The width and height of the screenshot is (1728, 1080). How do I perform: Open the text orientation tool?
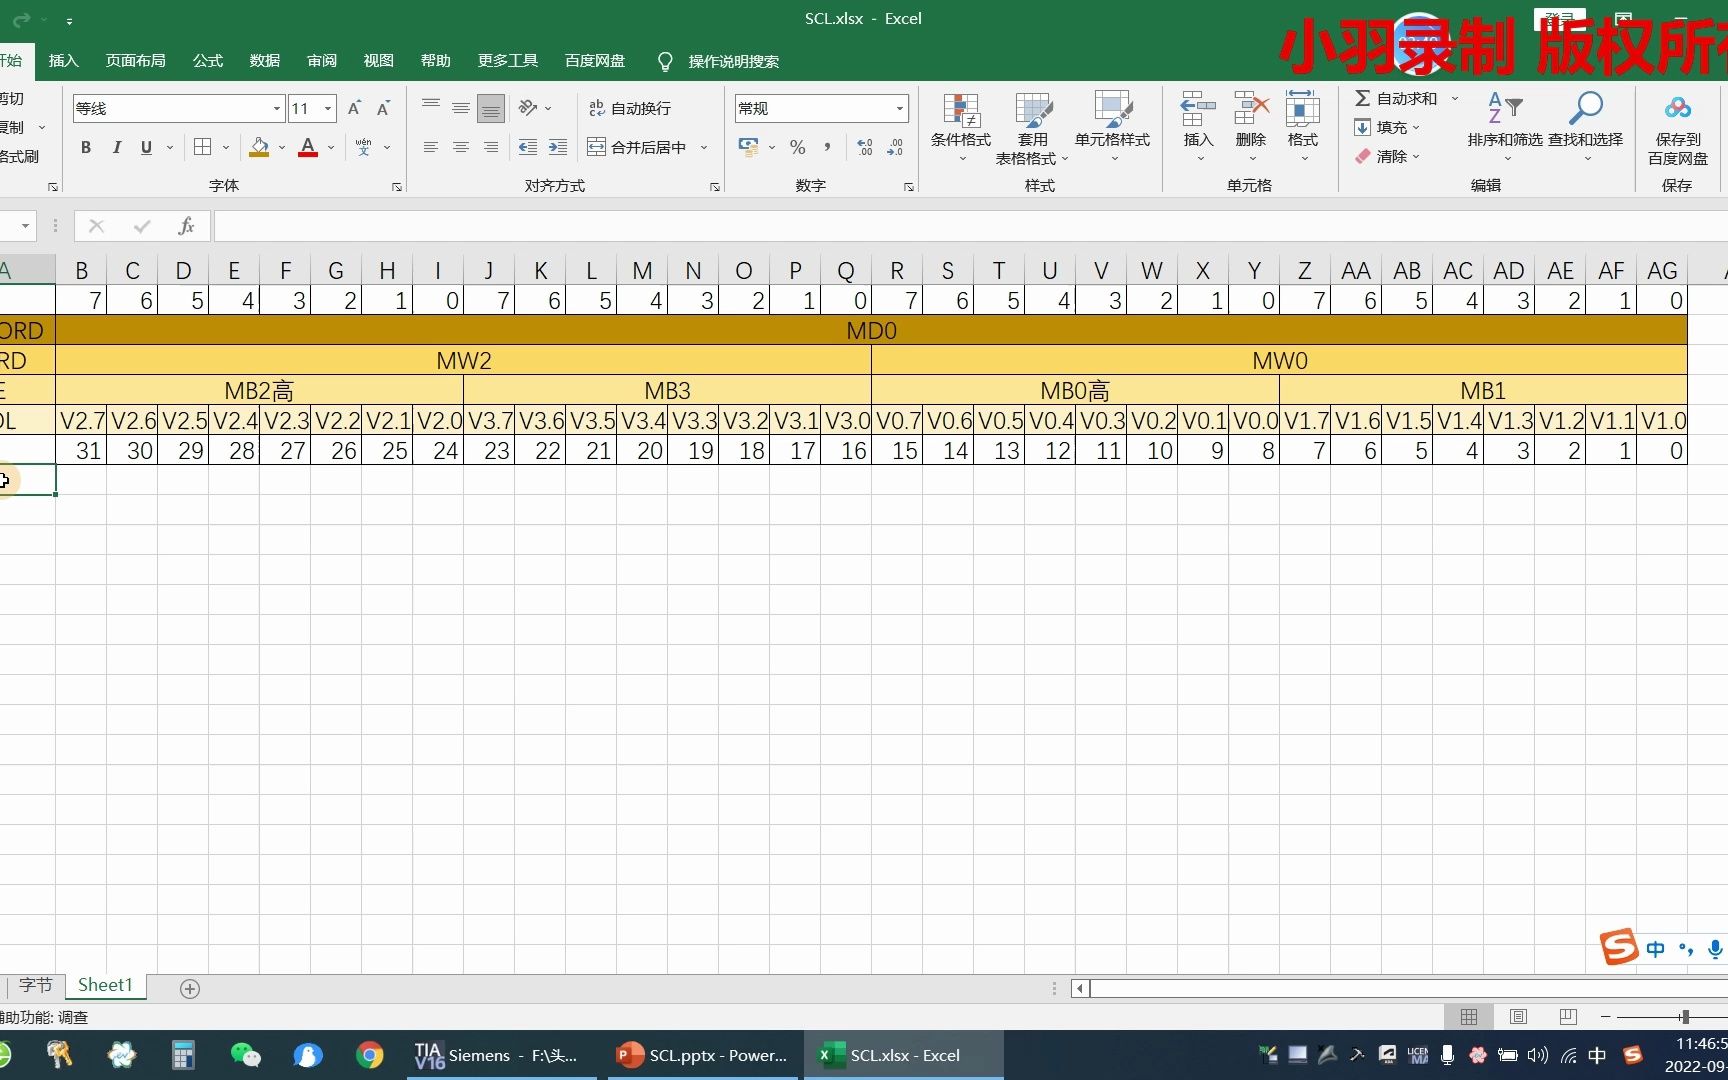click(x=528, y=108)
